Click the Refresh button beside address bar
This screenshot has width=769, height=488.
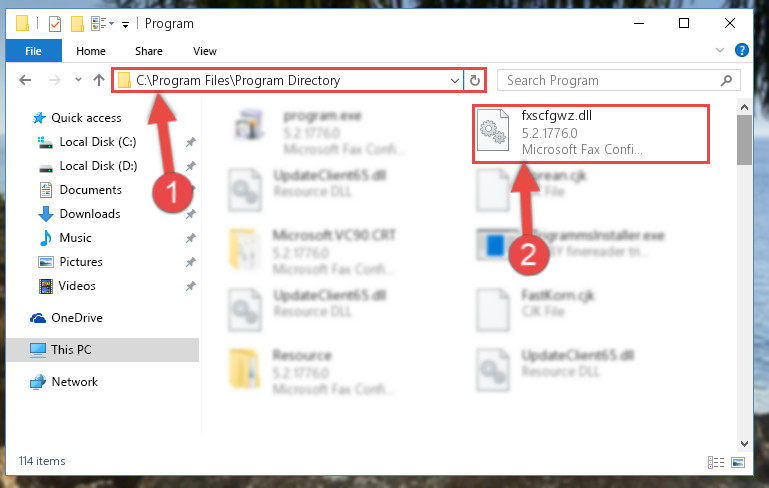click(x=474, y=80)
